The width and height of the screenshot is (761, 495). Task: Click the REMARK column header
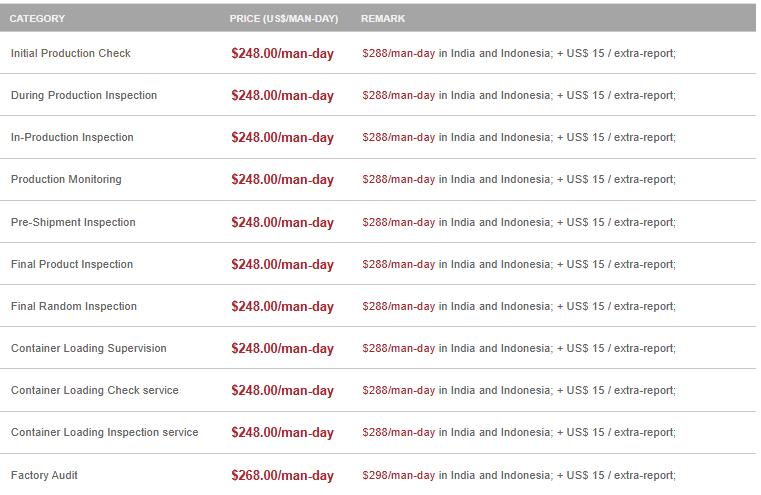[x=383, y=19]
